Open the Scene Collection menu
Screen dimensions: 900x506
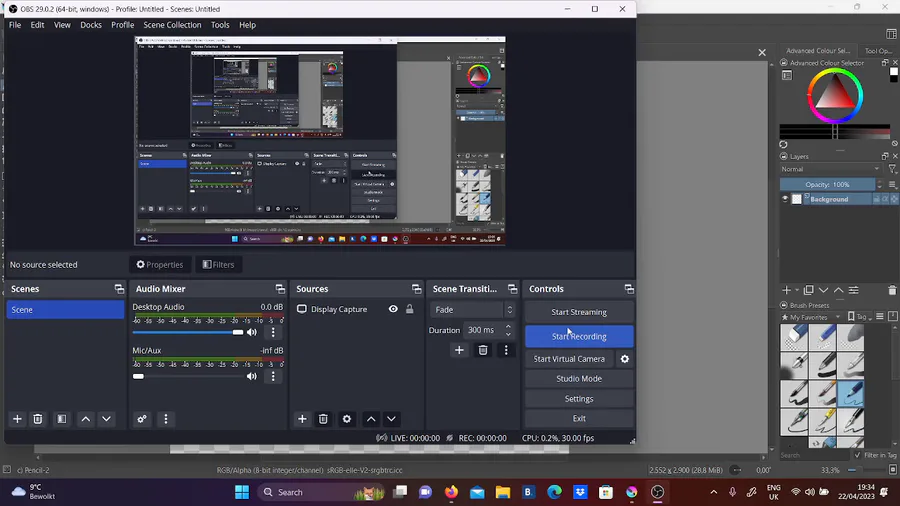click(x=172, y=25)
